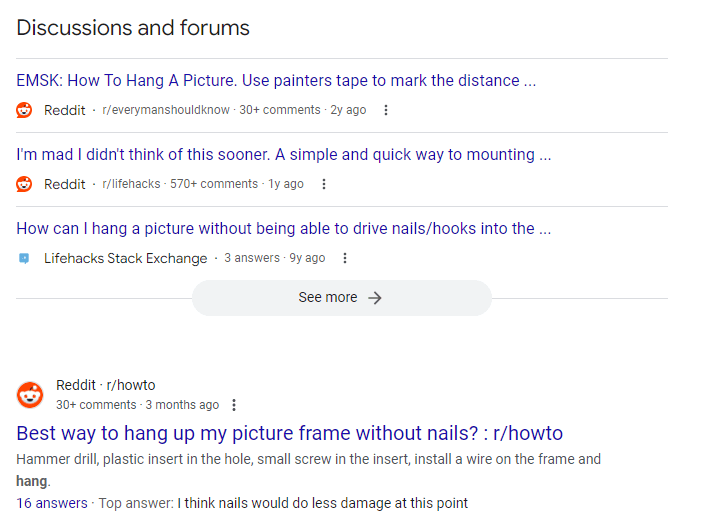Expand discussions with See more button
Screen dimensions: 702x528
[342, 298]
